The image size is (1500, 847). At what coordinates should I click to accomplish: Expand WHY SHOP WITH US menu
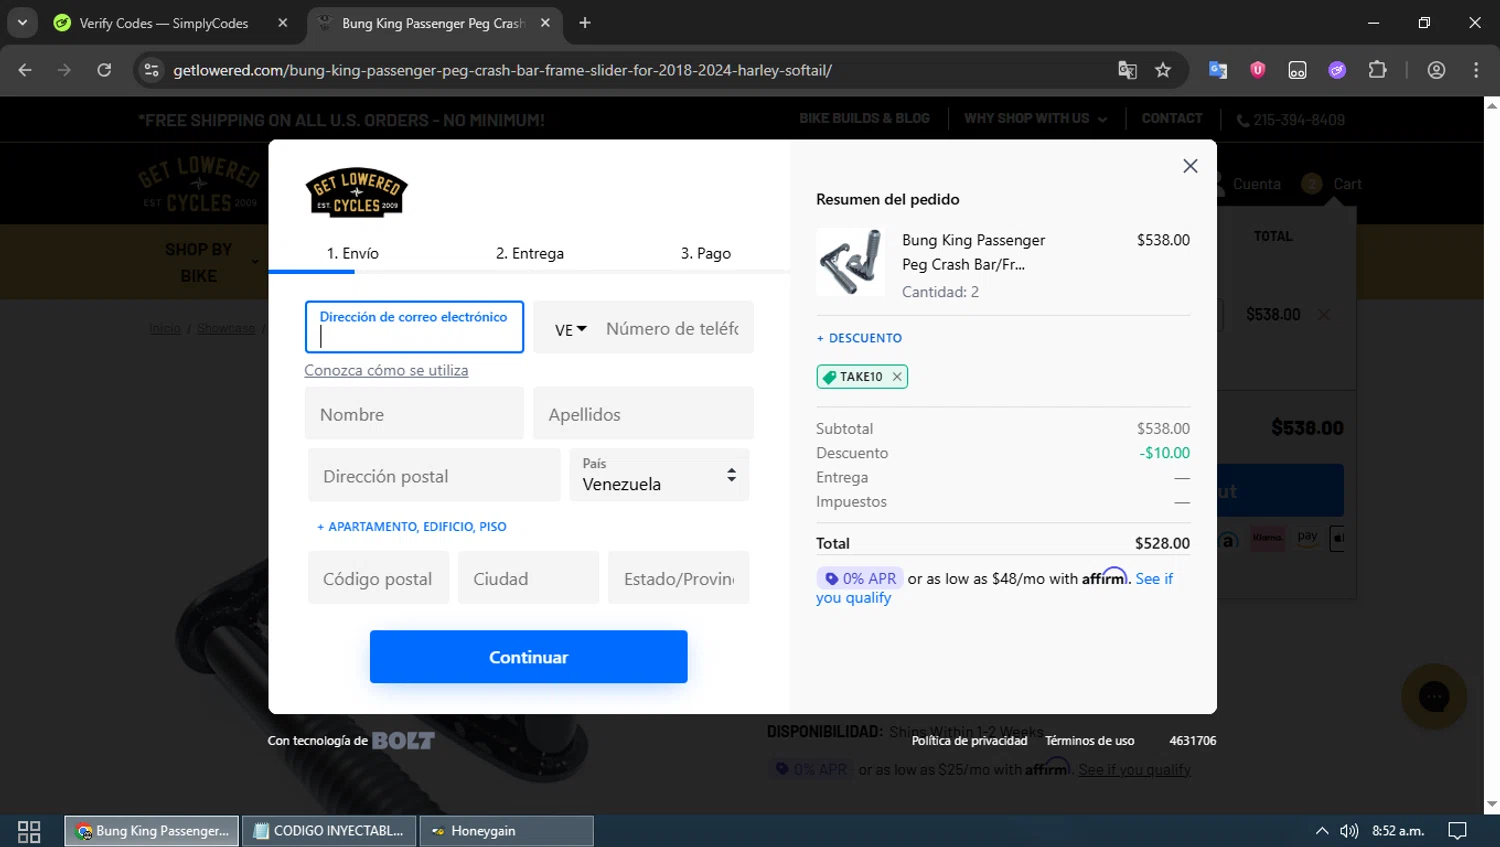pyautogui.click(x=1035, y=118)
